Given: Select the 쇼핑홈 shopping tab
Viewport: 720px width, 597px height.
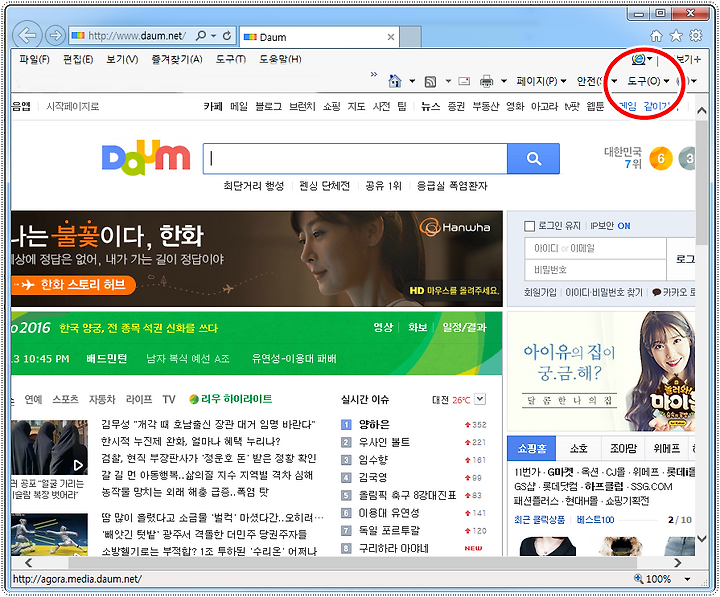Looking at the screenshot, I should (532, 448).
